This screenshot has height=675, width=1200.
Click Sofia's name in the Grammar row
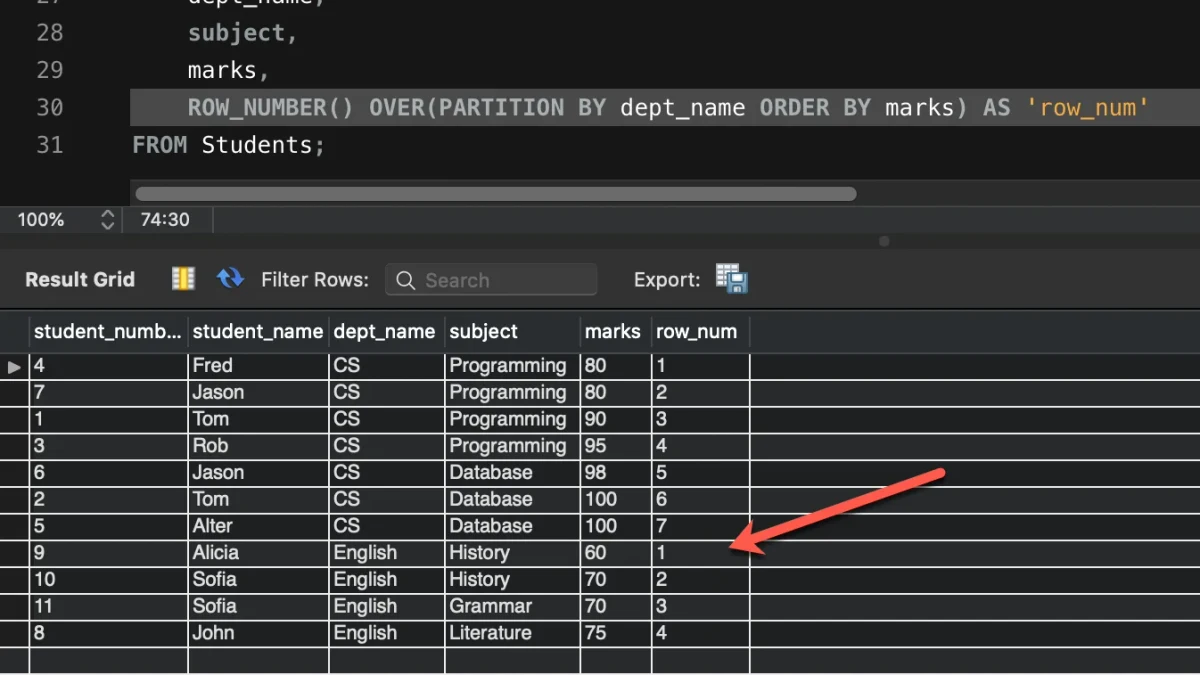pyautogui.click(x=258, y=606)
